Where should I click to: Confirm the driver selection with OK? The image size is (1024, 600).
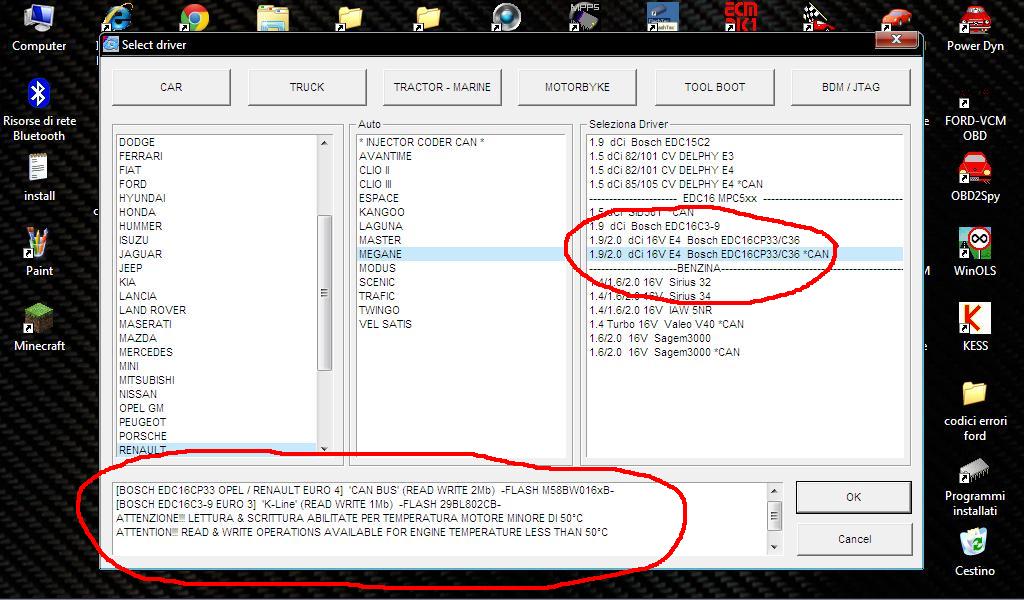pyautogui.click(x=854, y=497)
